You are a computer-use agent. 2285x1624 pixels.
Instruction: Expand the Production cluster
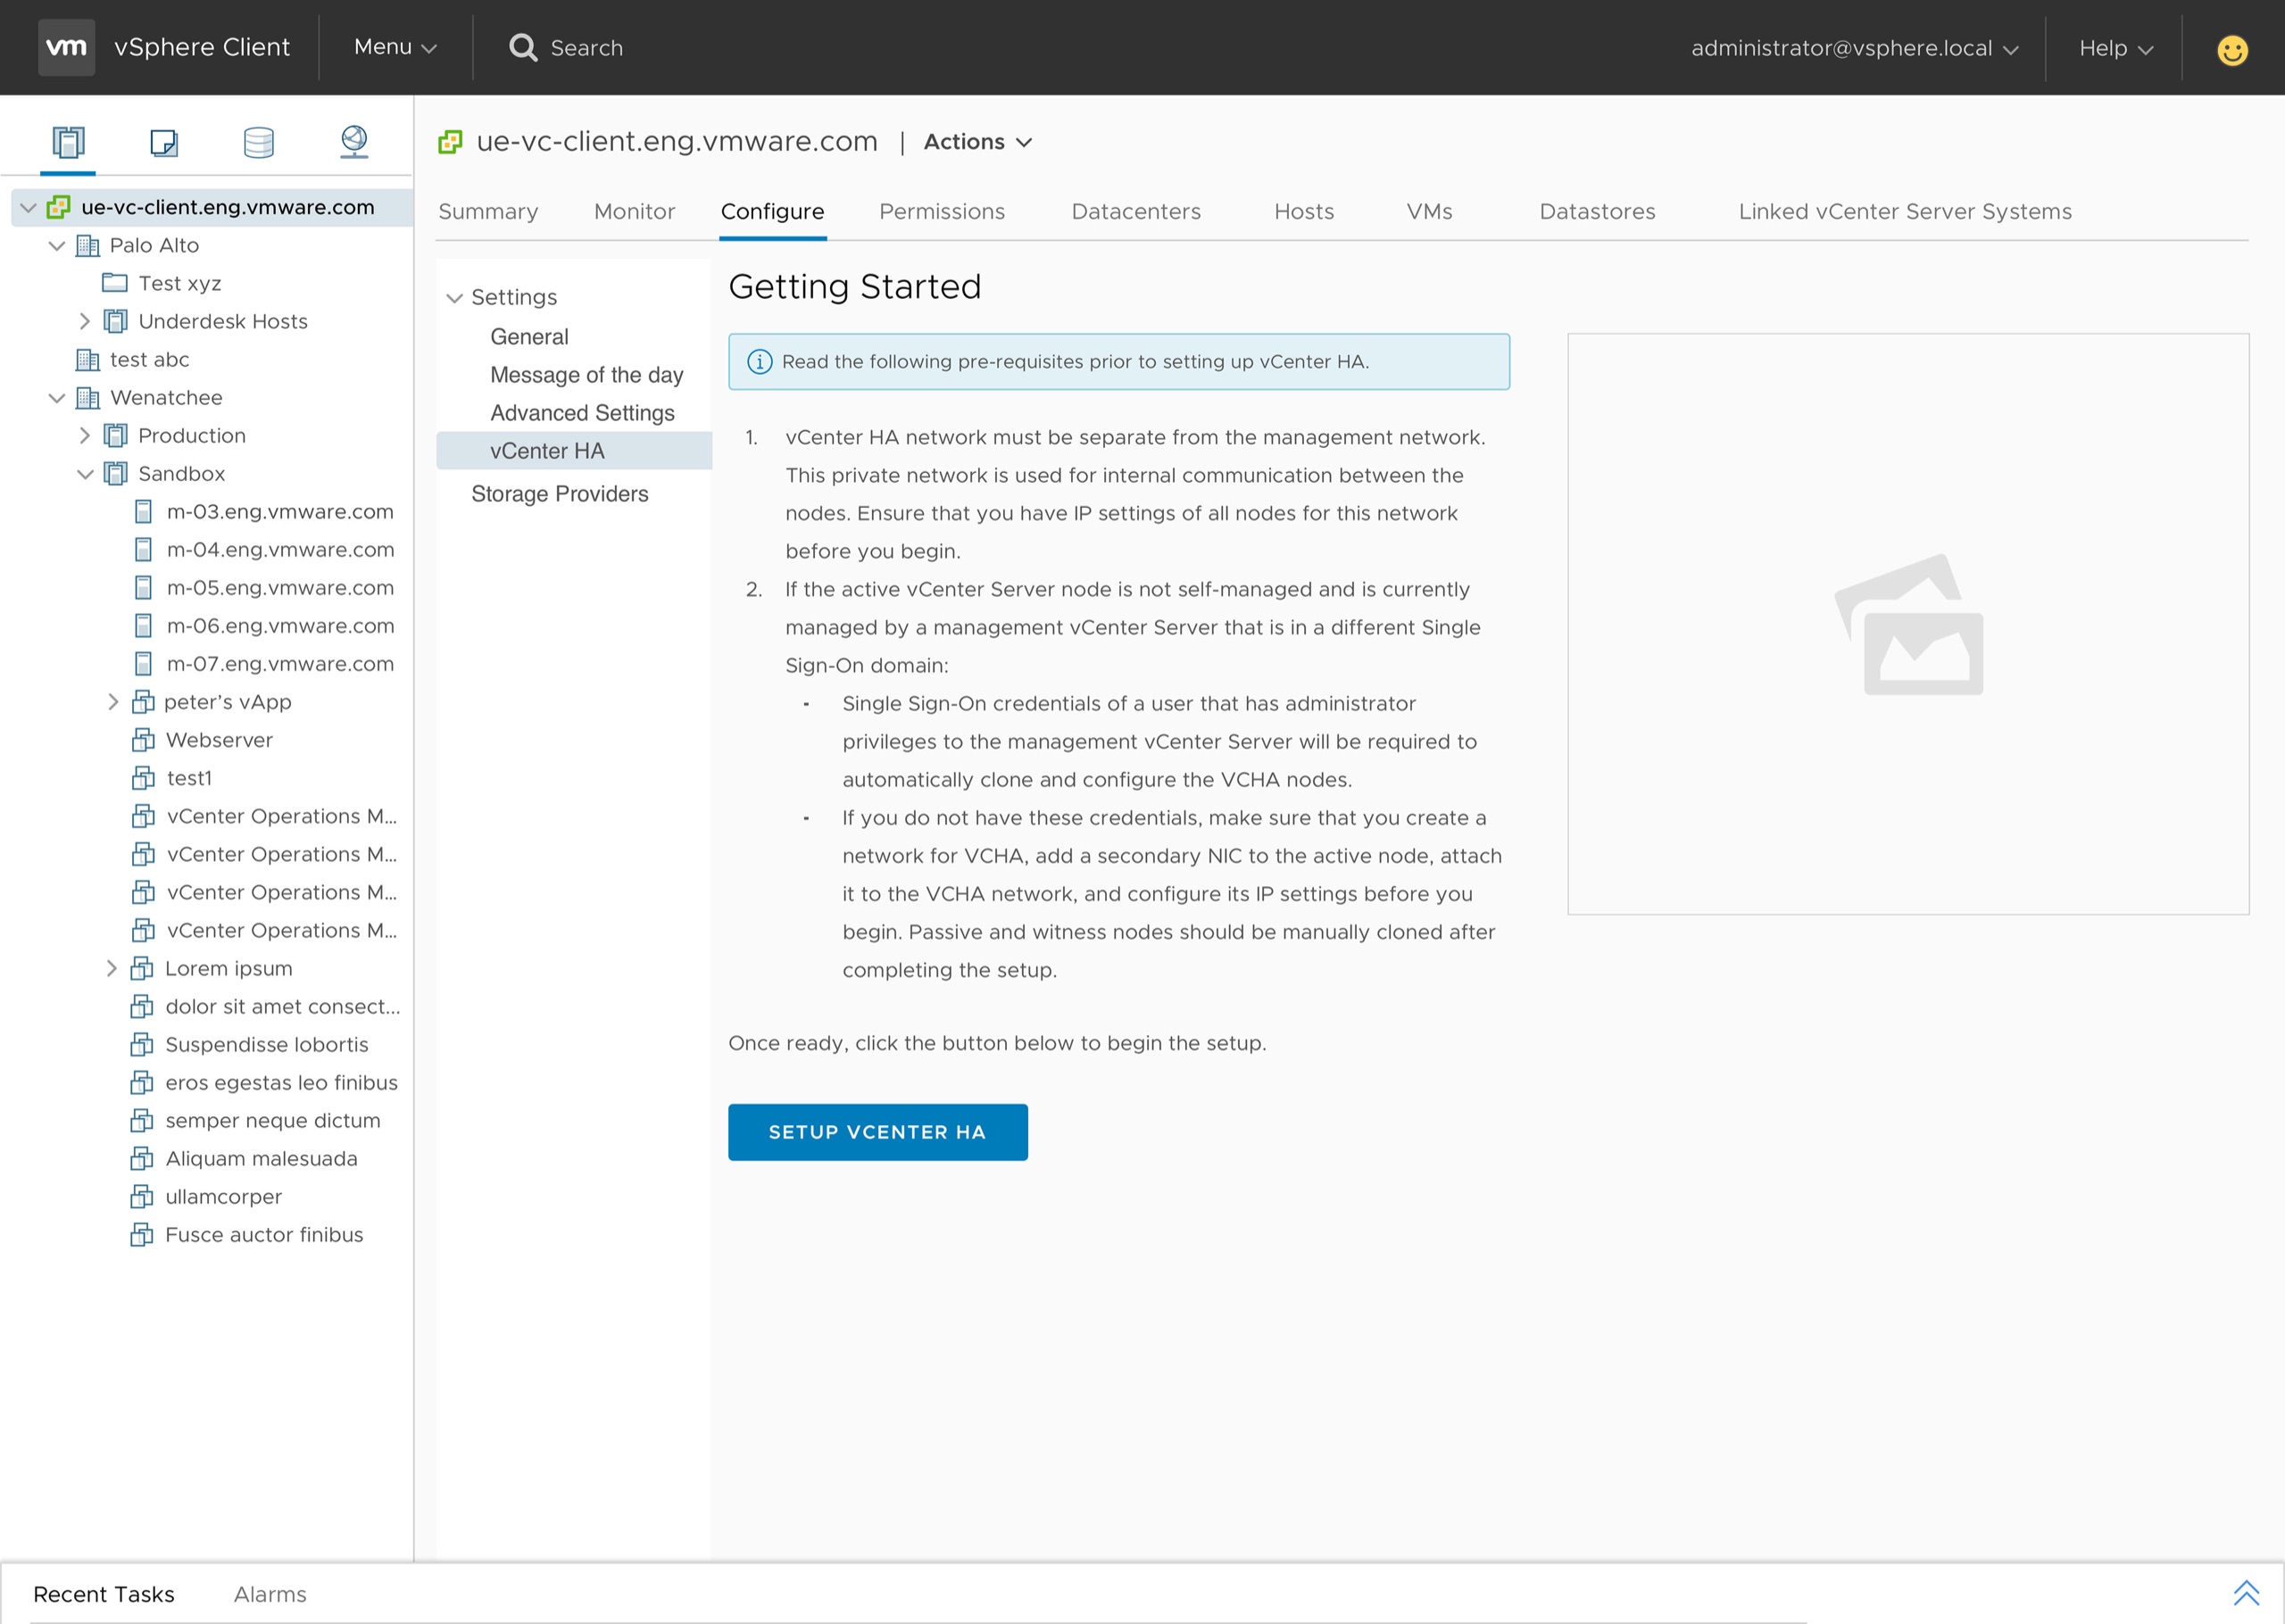85,435
